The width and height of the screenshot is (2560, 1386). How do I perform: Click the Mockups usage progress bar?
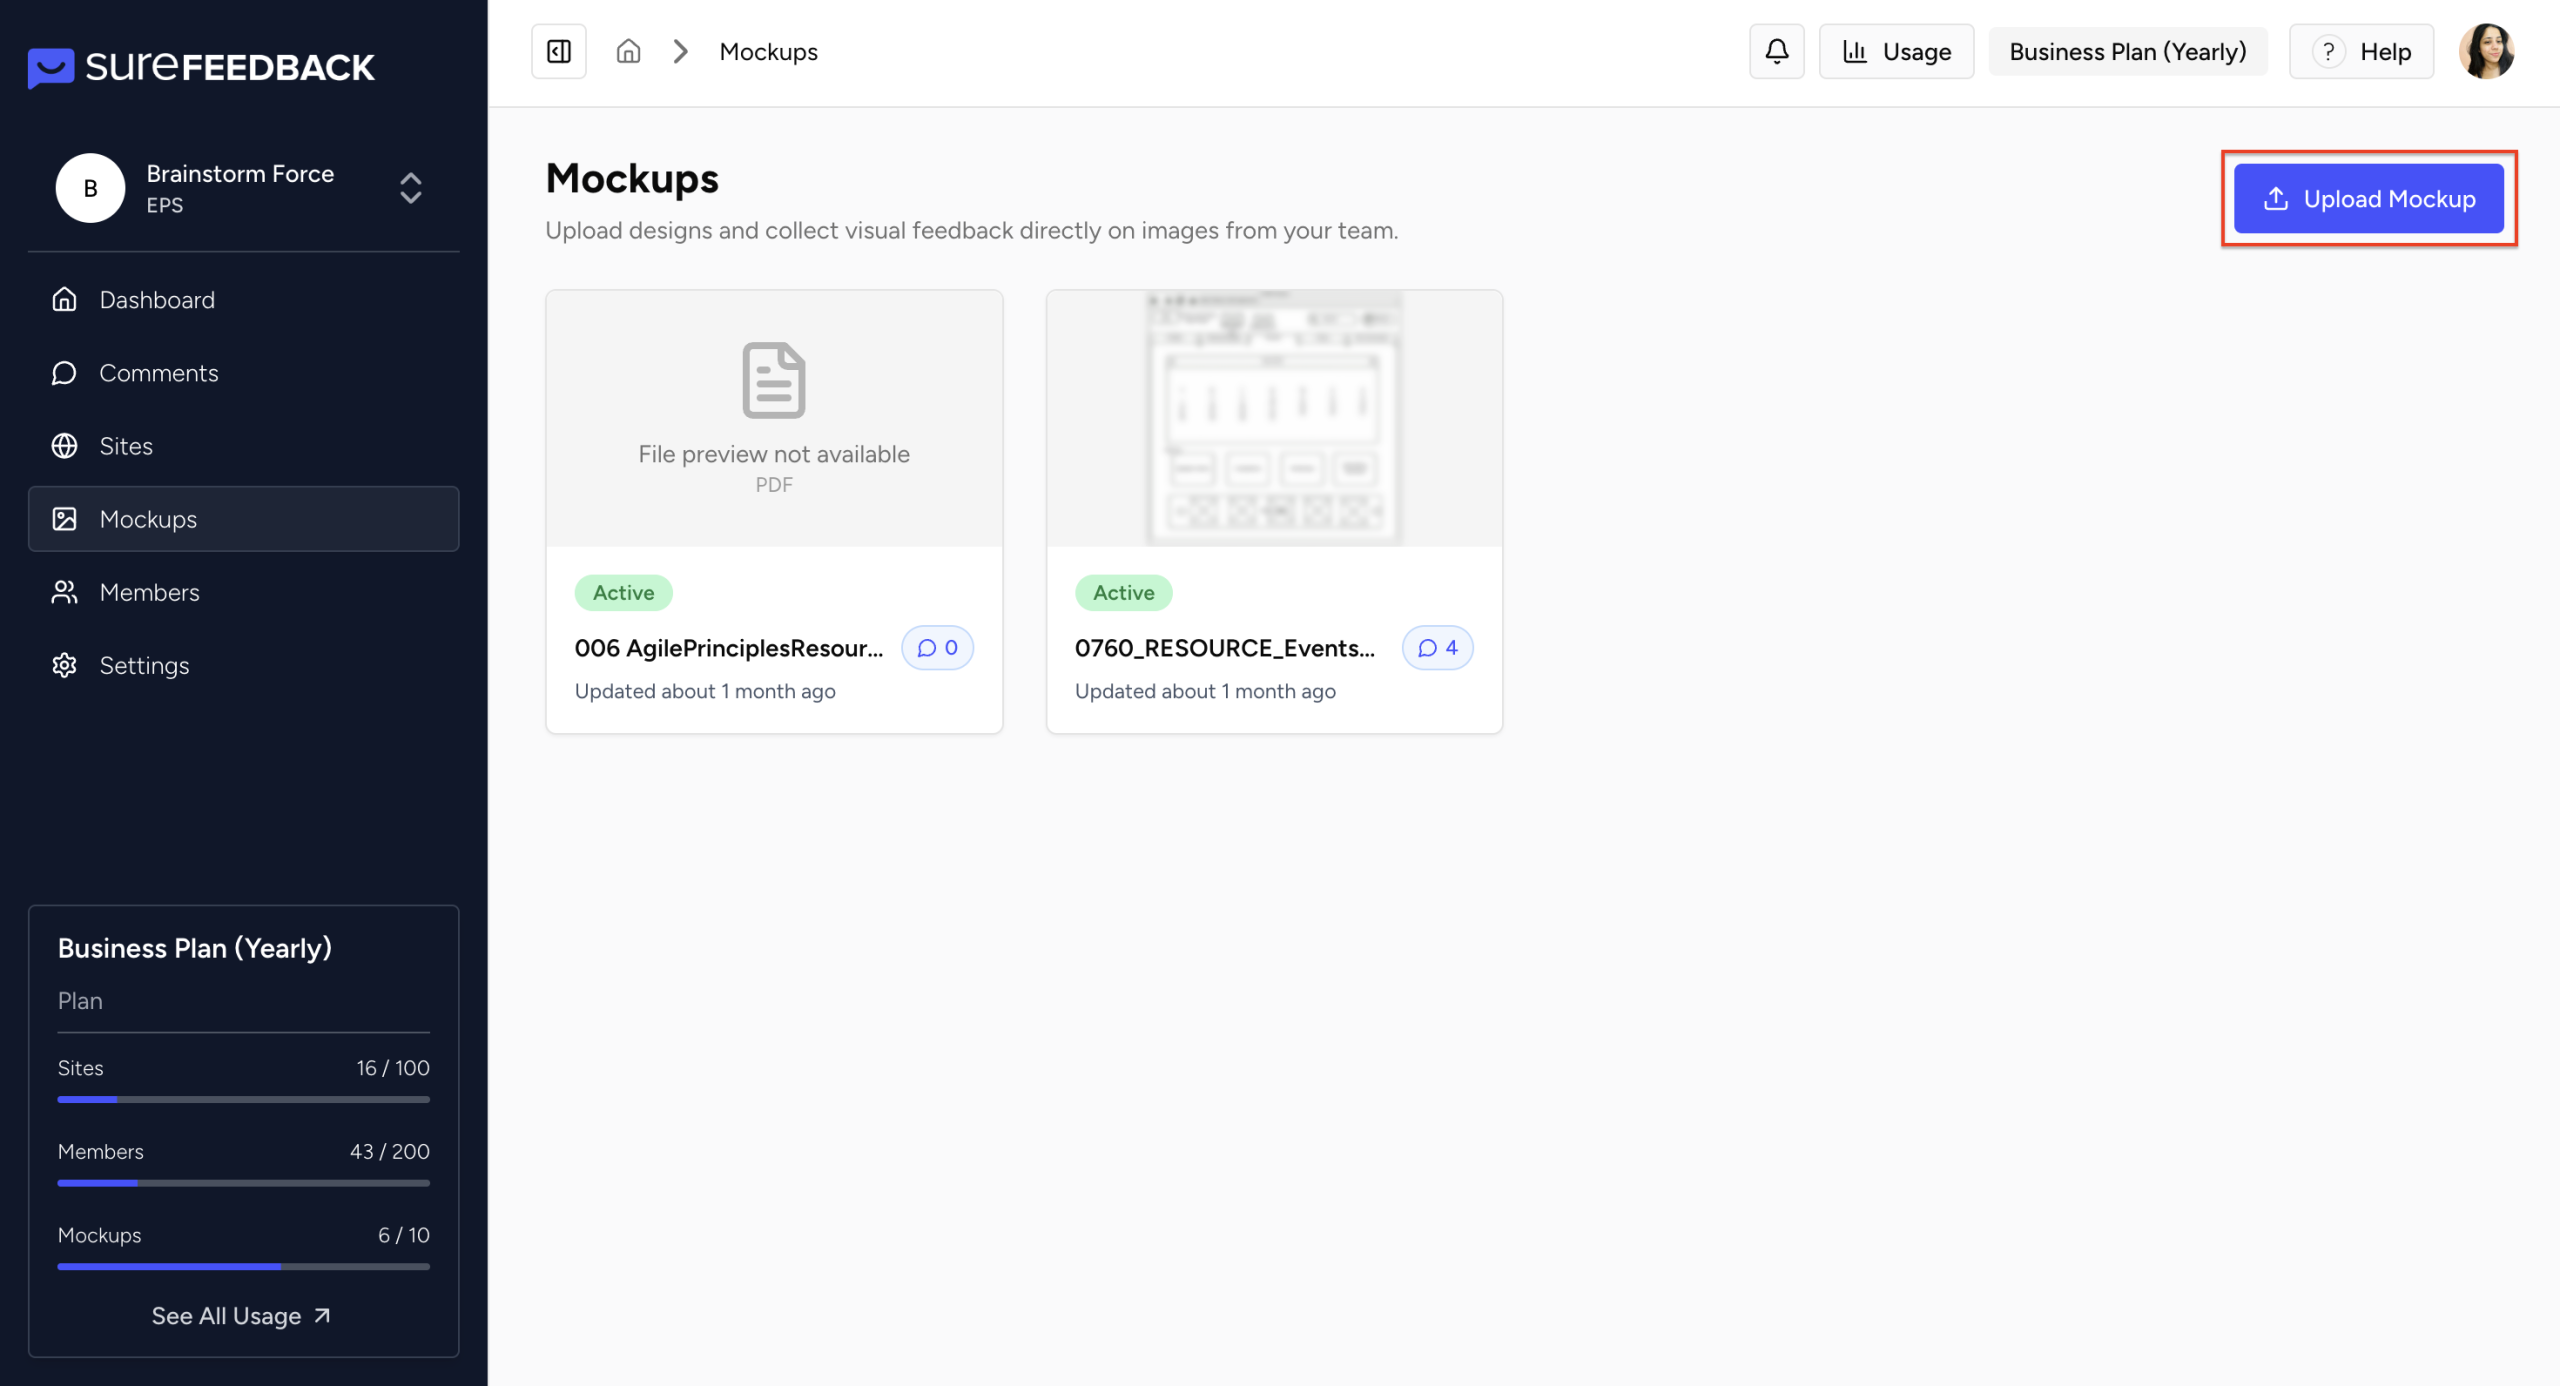pyautogui.click(x=243, y=1266)
